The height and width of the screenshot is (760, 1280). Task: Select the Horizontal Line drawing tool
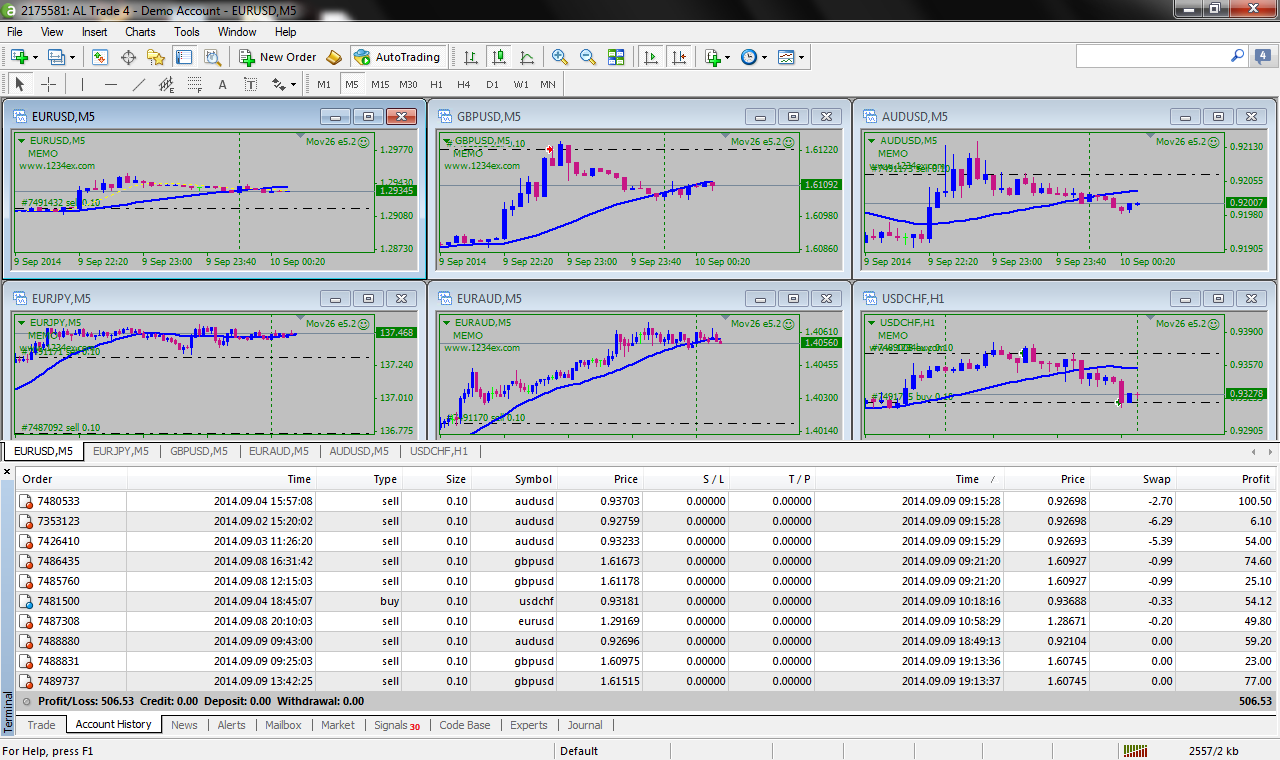(110, 84)
